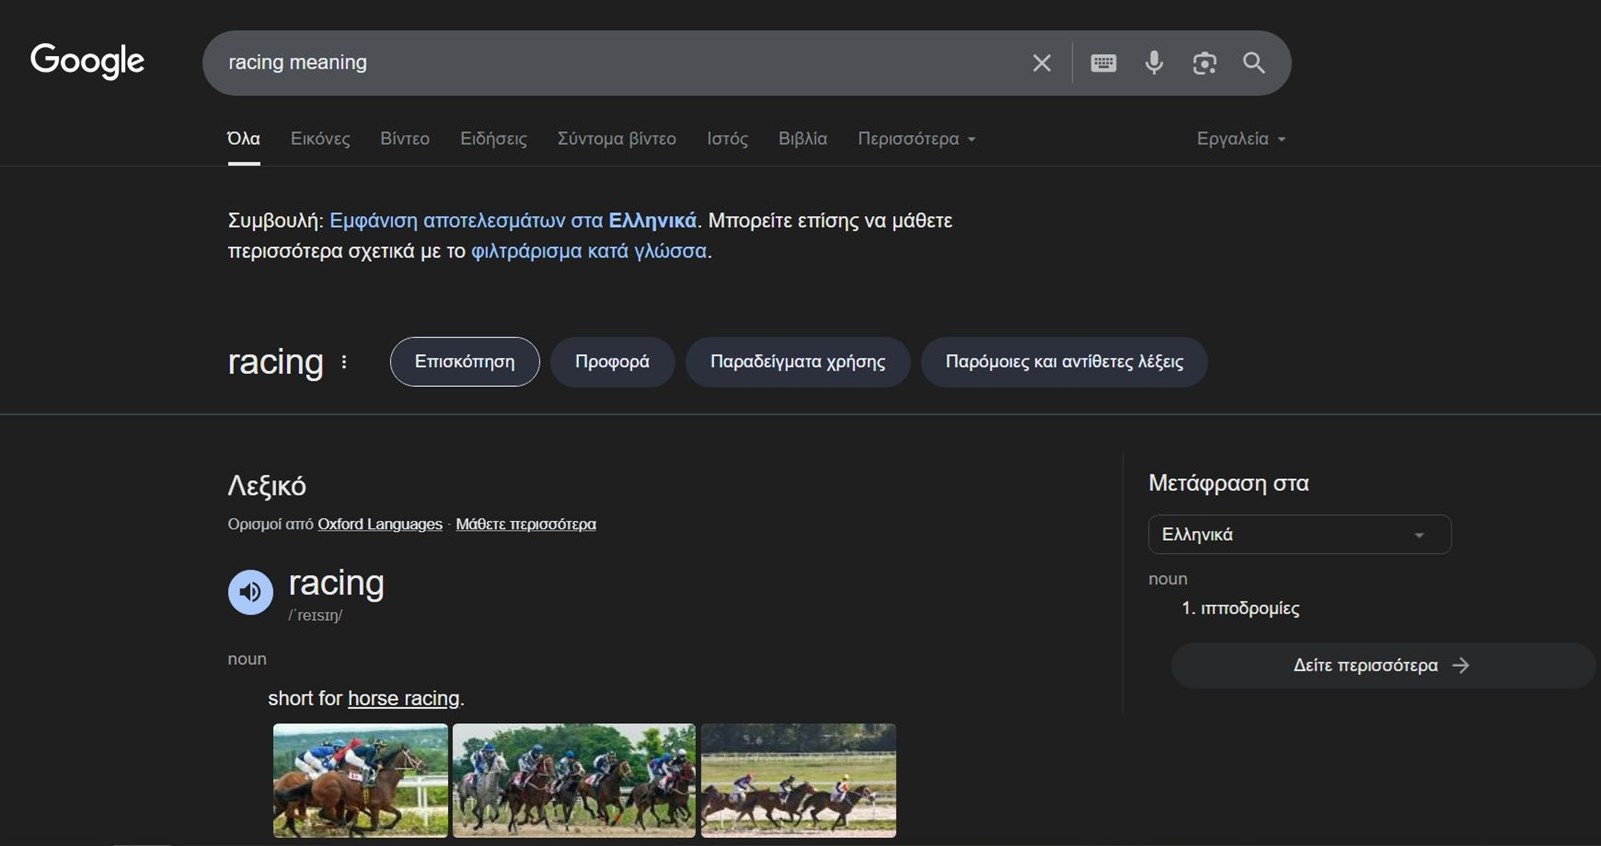
Task: Switch to the Ιστός tab
Action: 727,139
